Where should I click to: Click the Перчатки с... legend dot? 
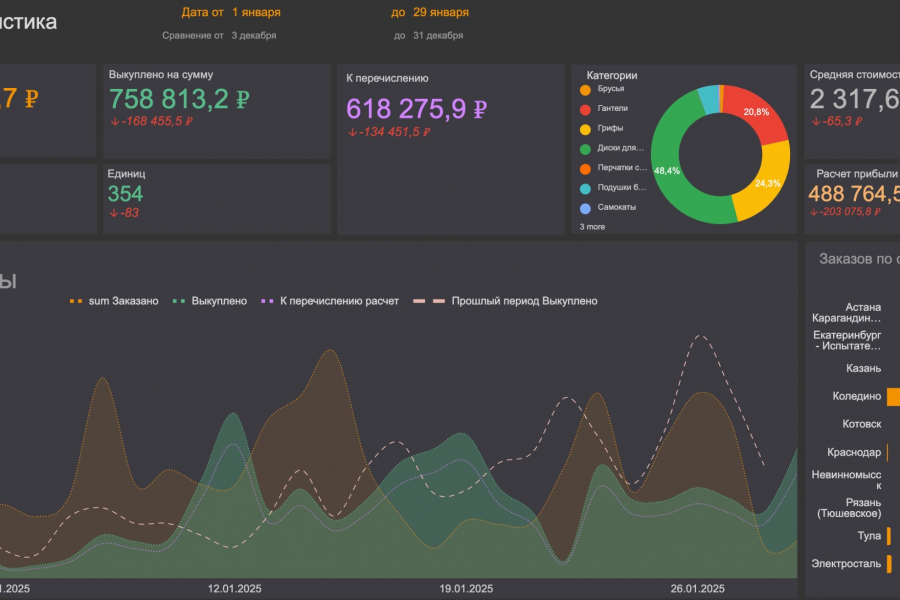click(x=585, y=169)
